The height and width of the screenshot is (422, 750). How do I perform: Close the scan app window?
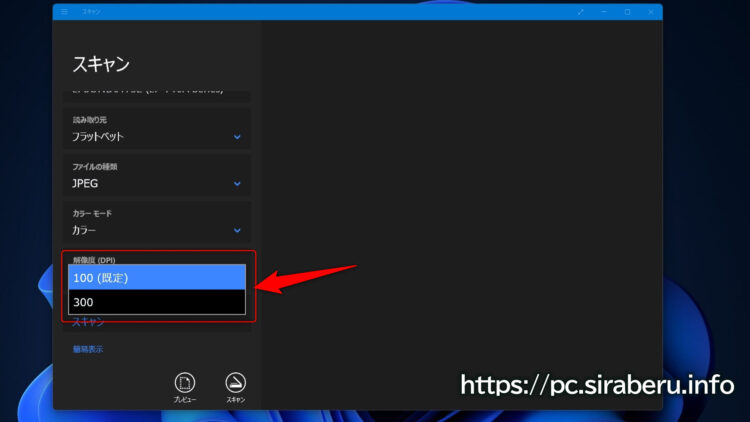pyautogui.click(x=651, y=12)
